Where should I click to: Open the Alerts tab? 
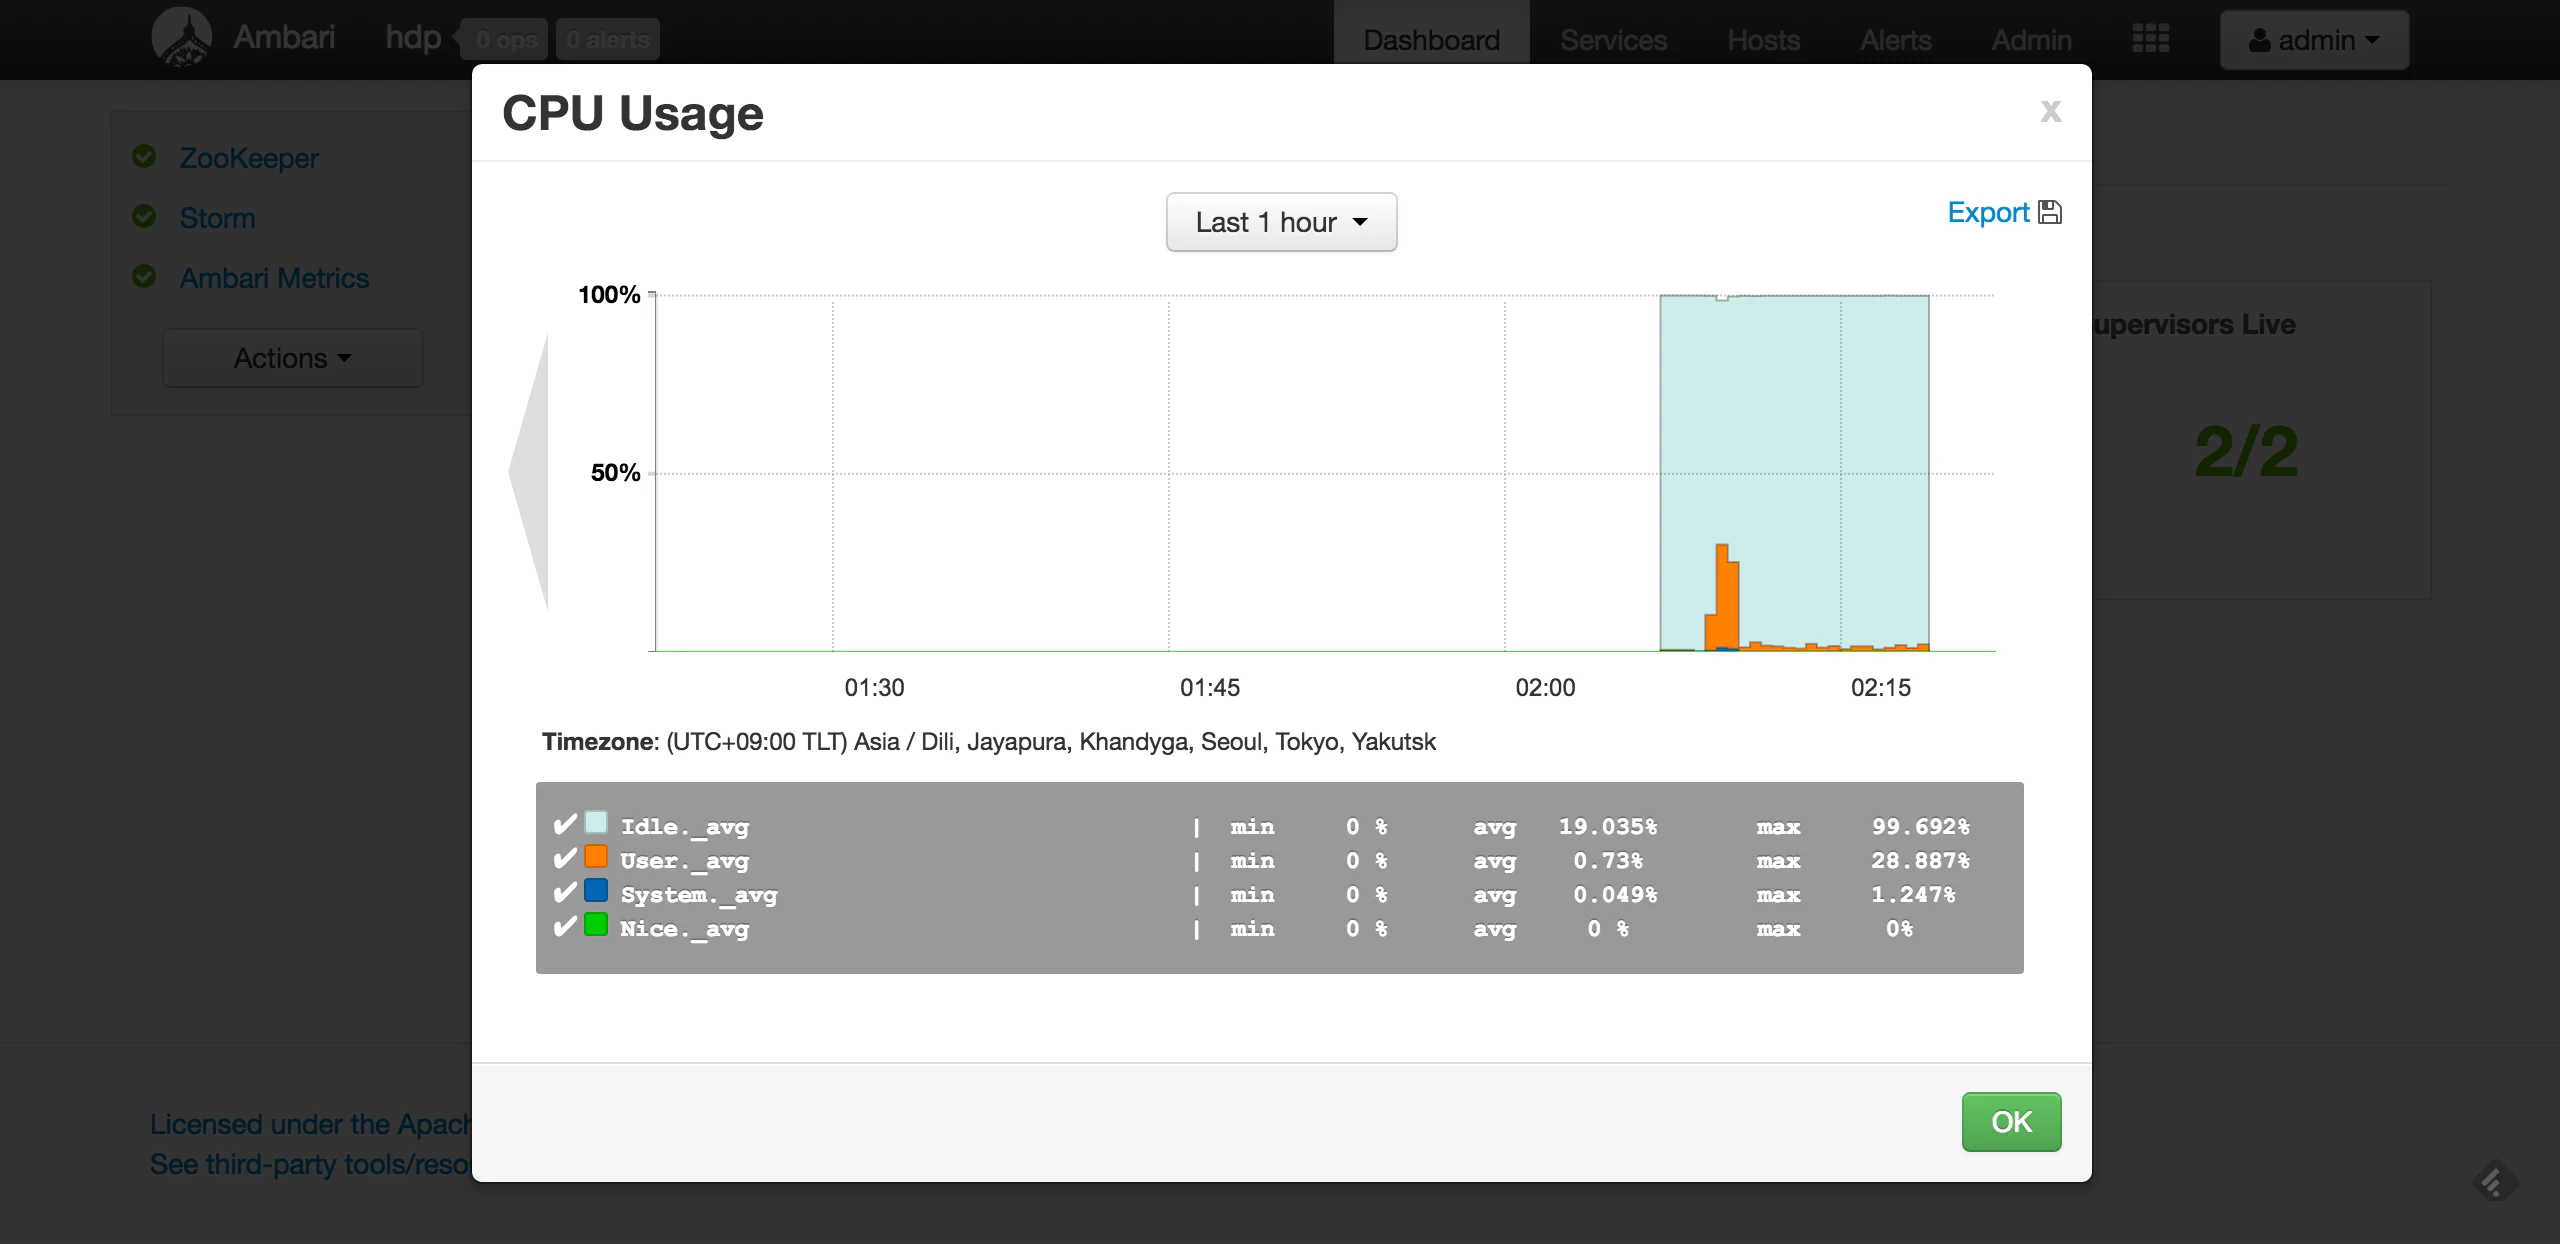(1896, 40)
